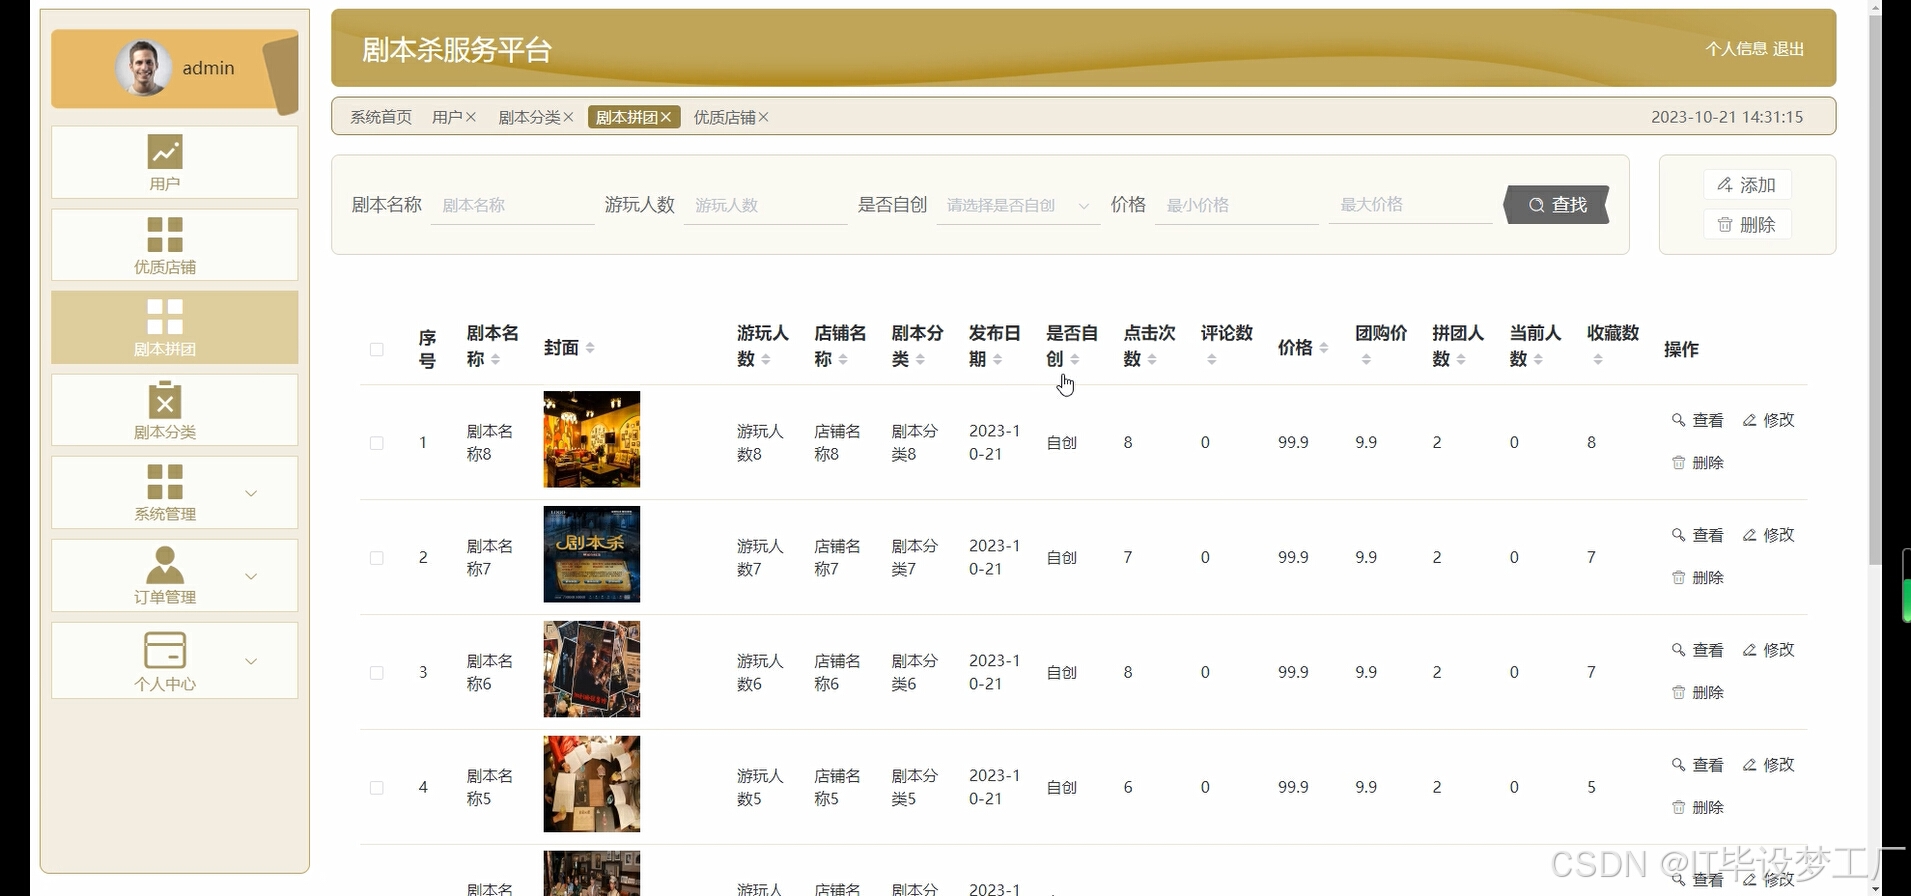Switch to the 剧本拼团 tab
This screenshot has width=1911, height=896.
[626, 117]
